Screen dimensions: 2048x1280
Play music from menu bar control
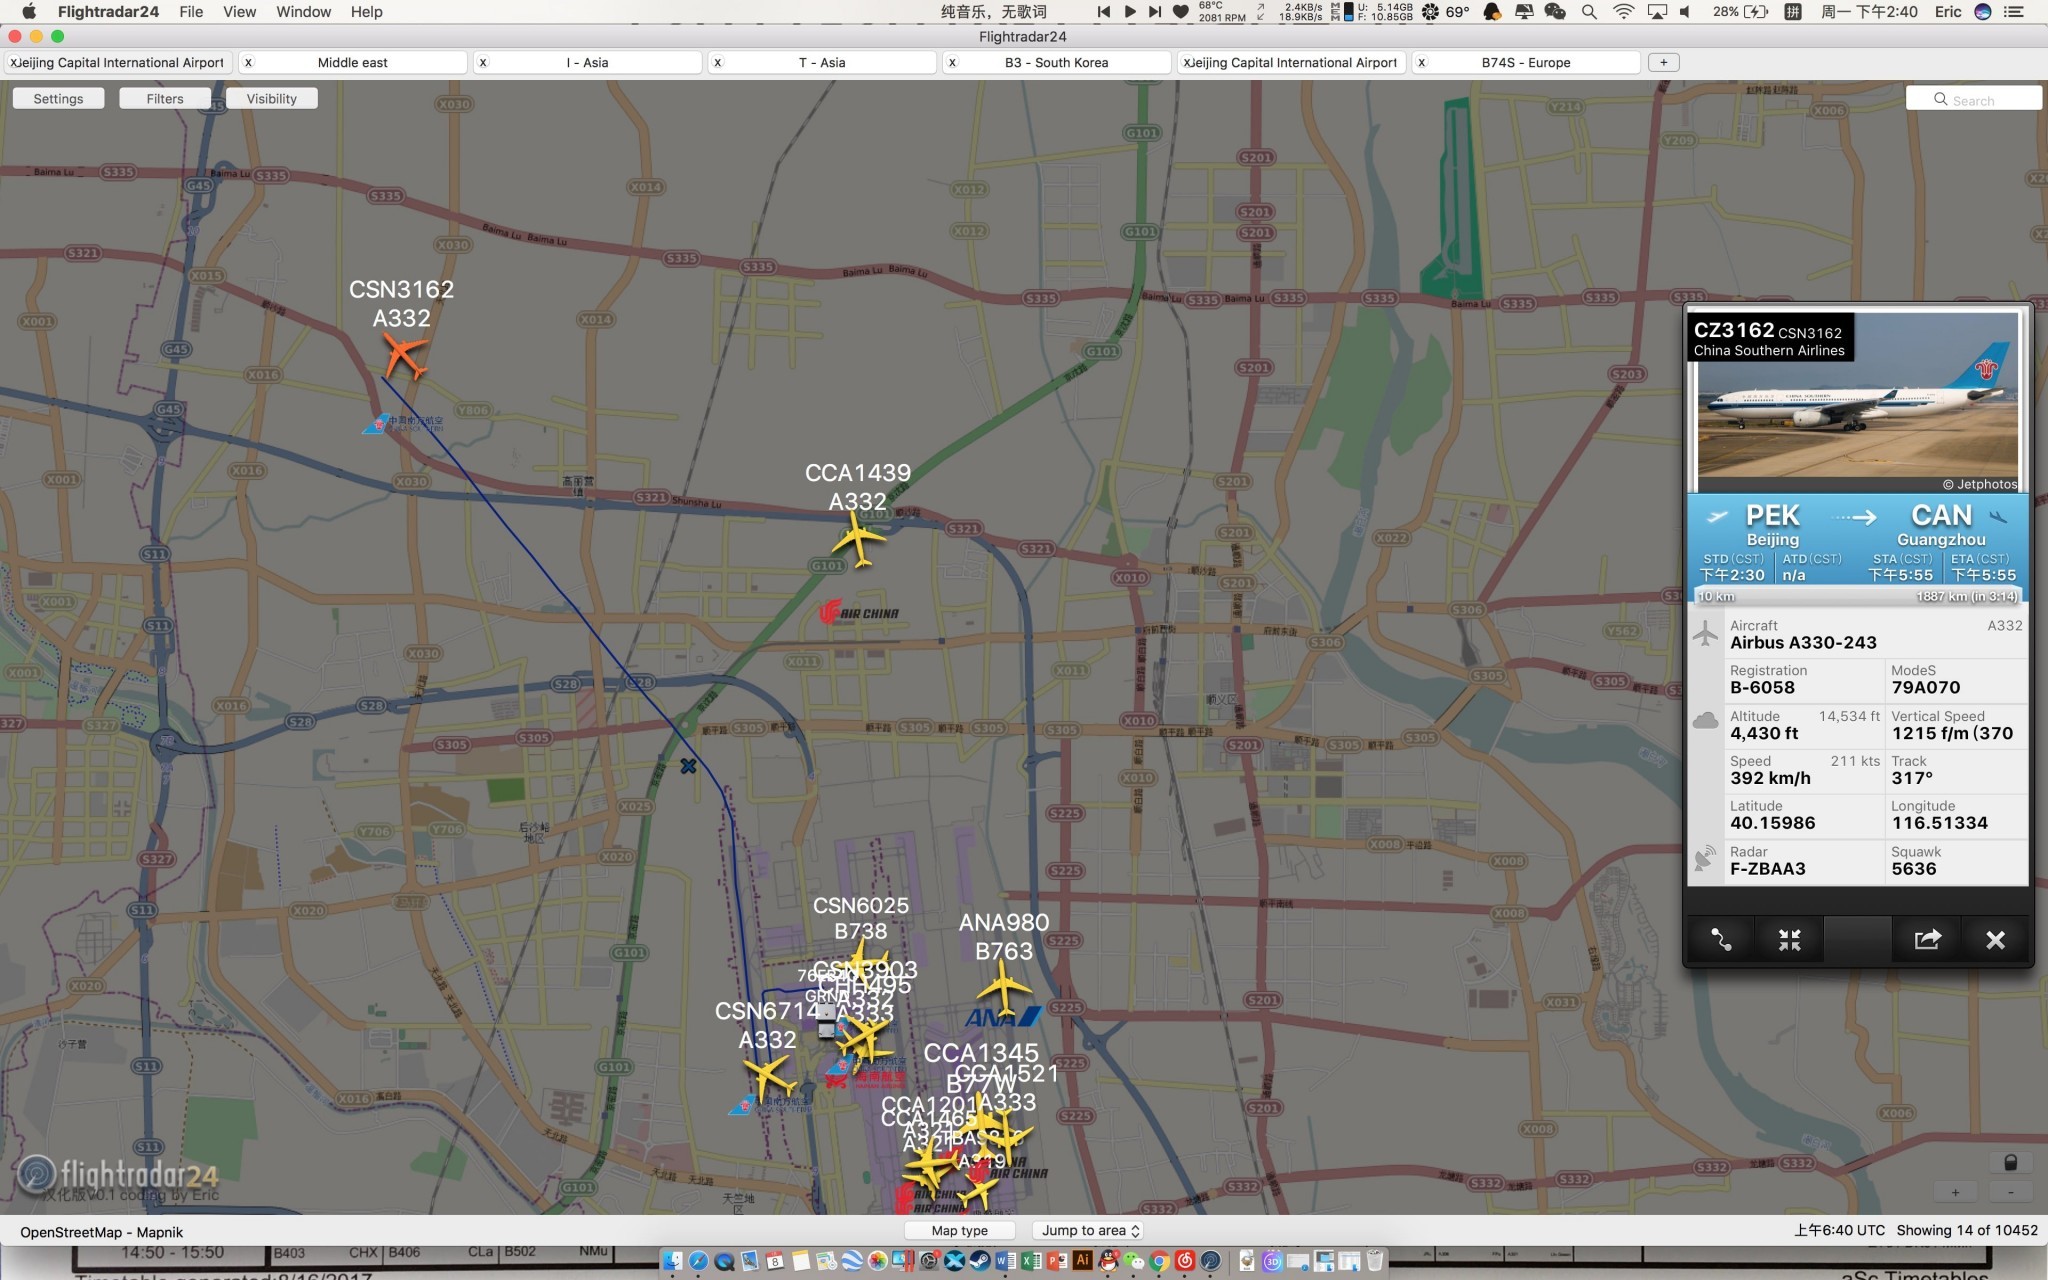pyautogui.click(x=1129, y=12)
